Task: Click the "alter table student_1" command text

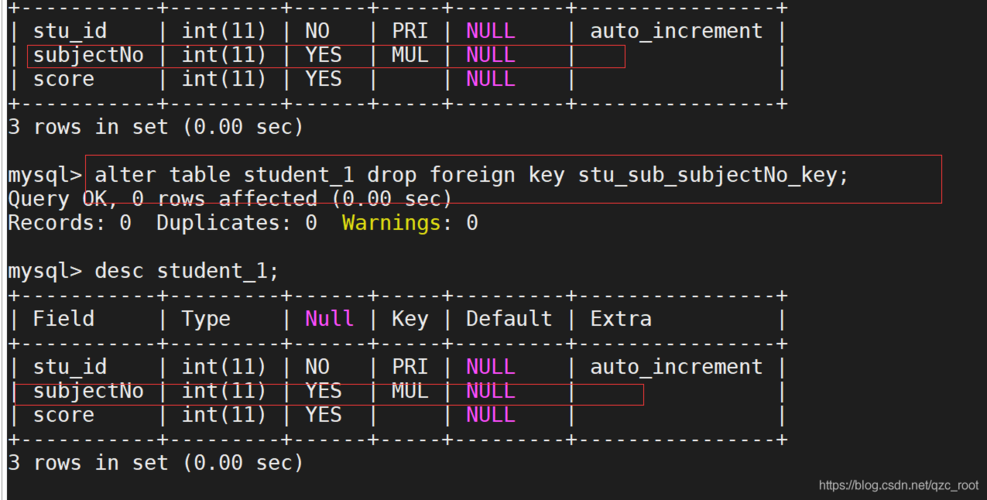Action: tap(224, 175)
